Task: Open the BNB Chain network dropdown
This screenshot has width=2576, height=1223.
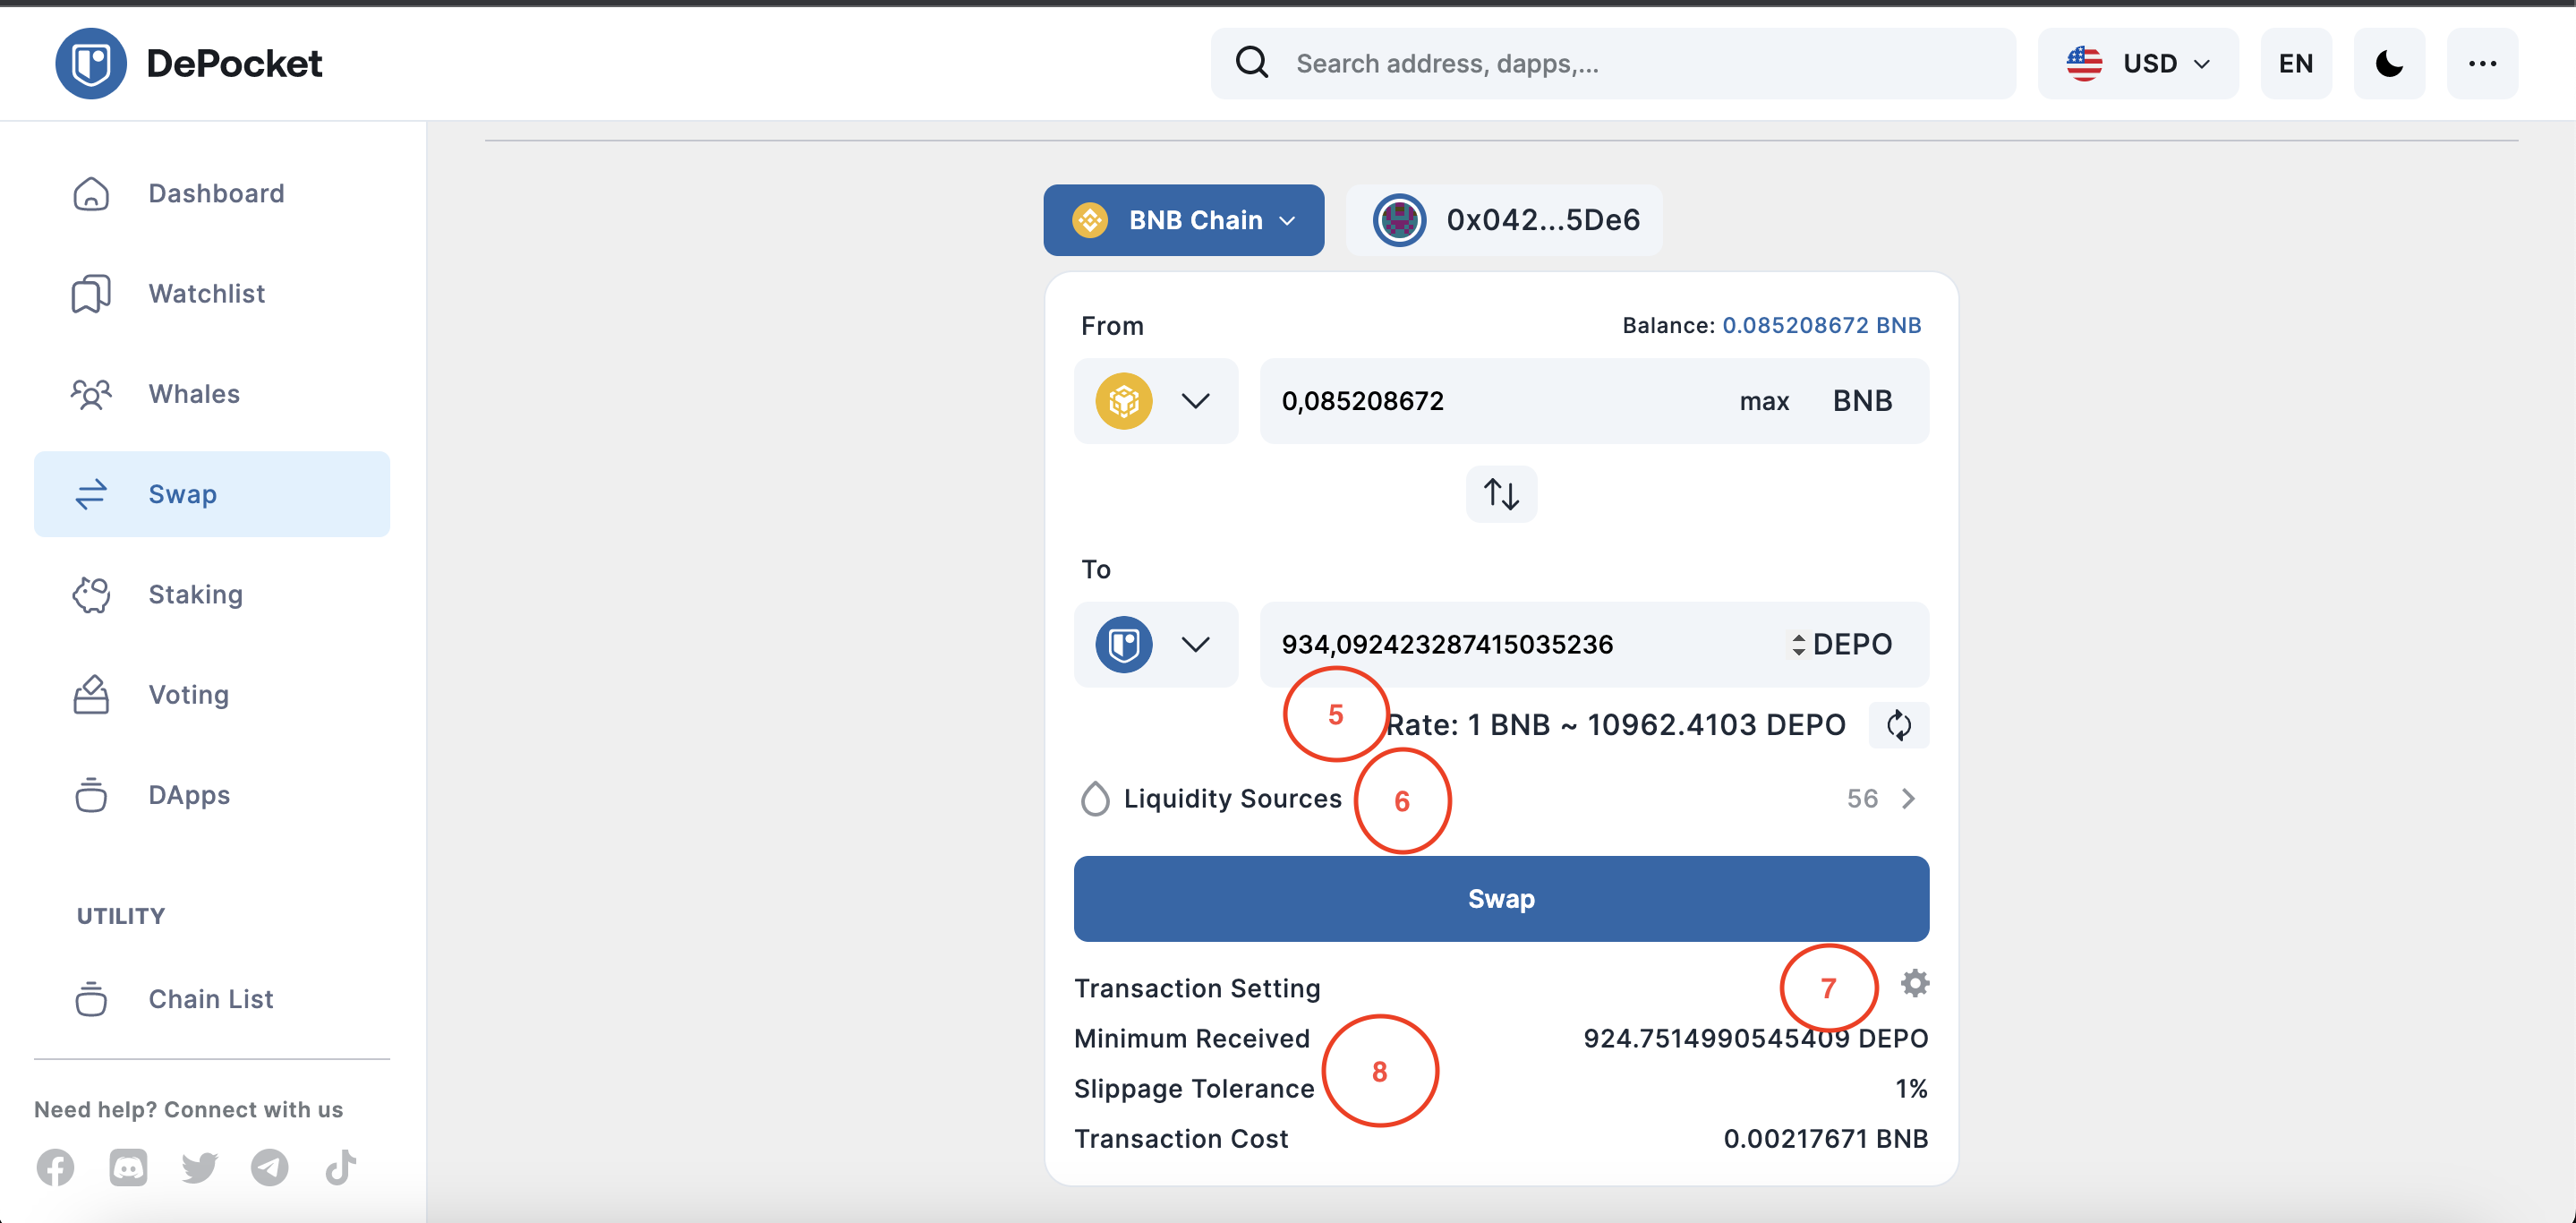Action: (x=1183, y=220)
